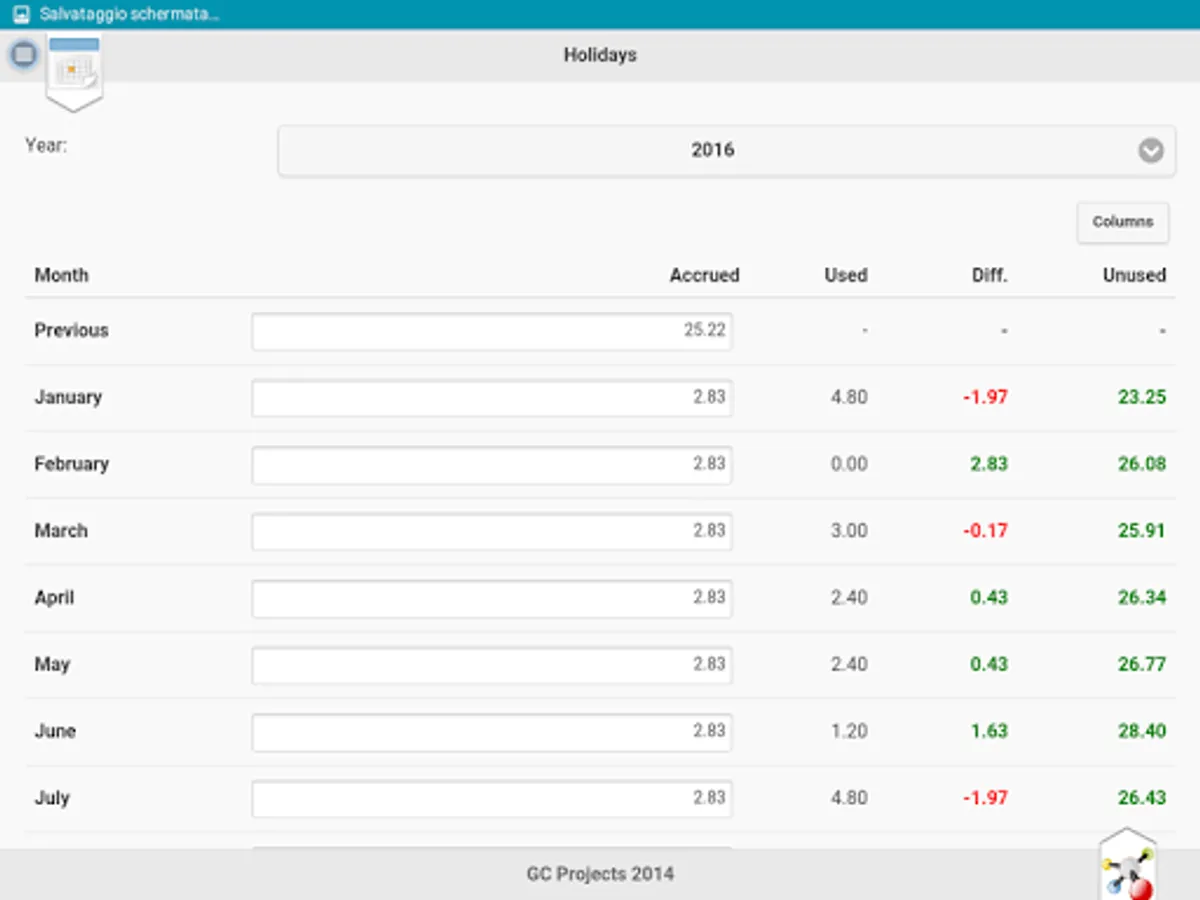Click the May accrued value box

[491, 666]
